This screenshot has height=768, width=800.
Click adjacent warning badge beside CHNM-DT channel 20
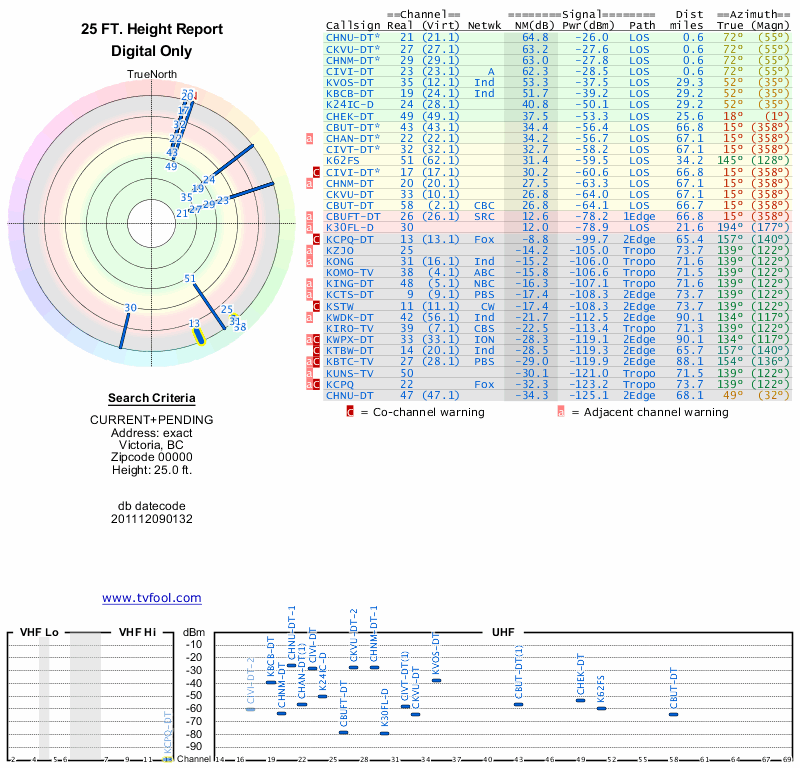(309, 183)
